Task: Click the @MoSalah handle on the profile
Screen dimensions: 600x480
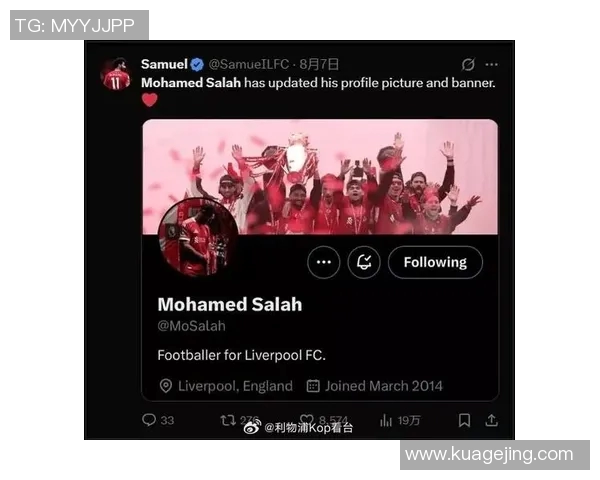Action: 191,326
